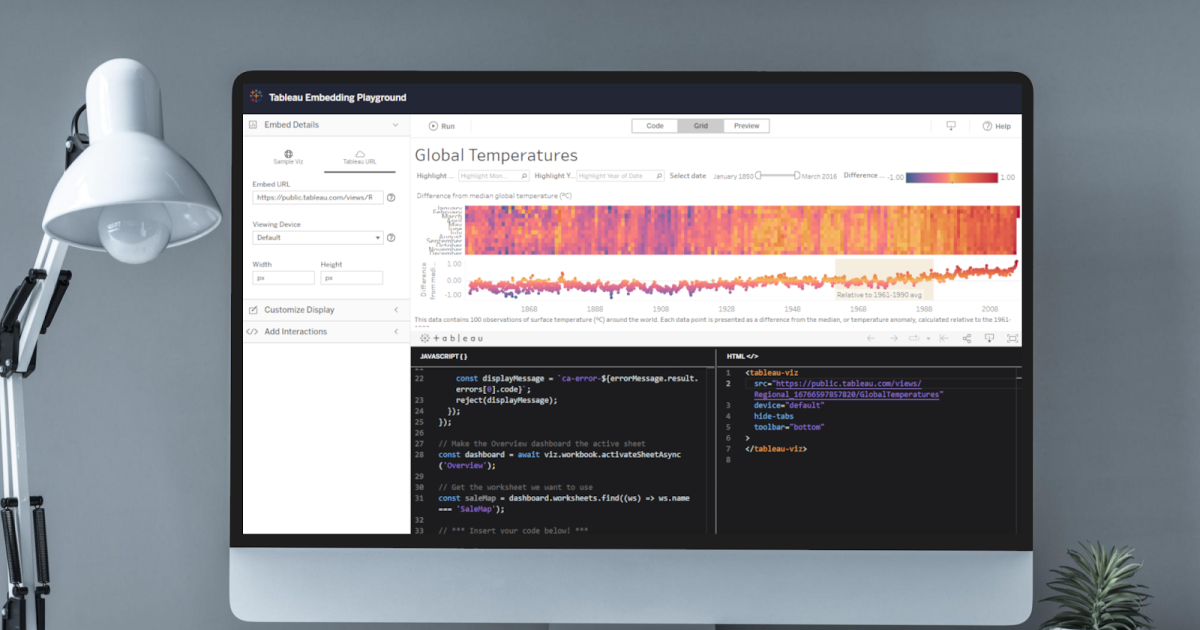Click the Replay animation icon in viz toolbar
The image size is (1200, 630).
click(x=913, y=338)
